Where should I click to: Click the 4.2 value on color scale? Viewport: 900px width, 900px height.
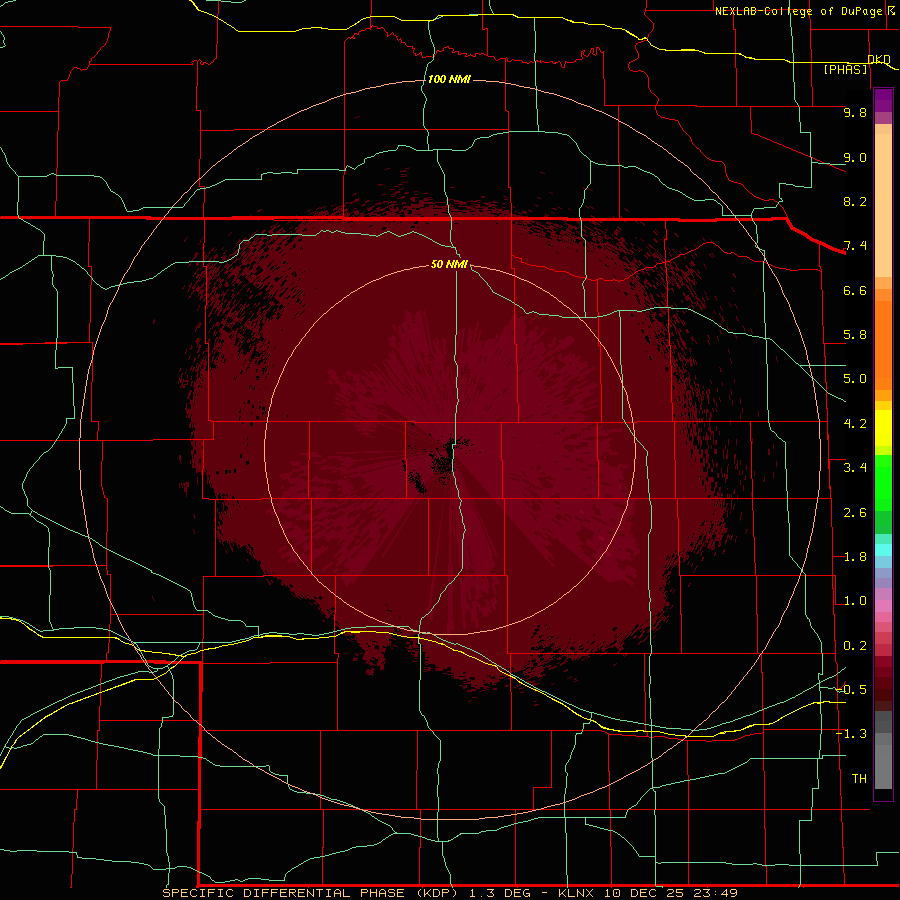coord(855,424)
